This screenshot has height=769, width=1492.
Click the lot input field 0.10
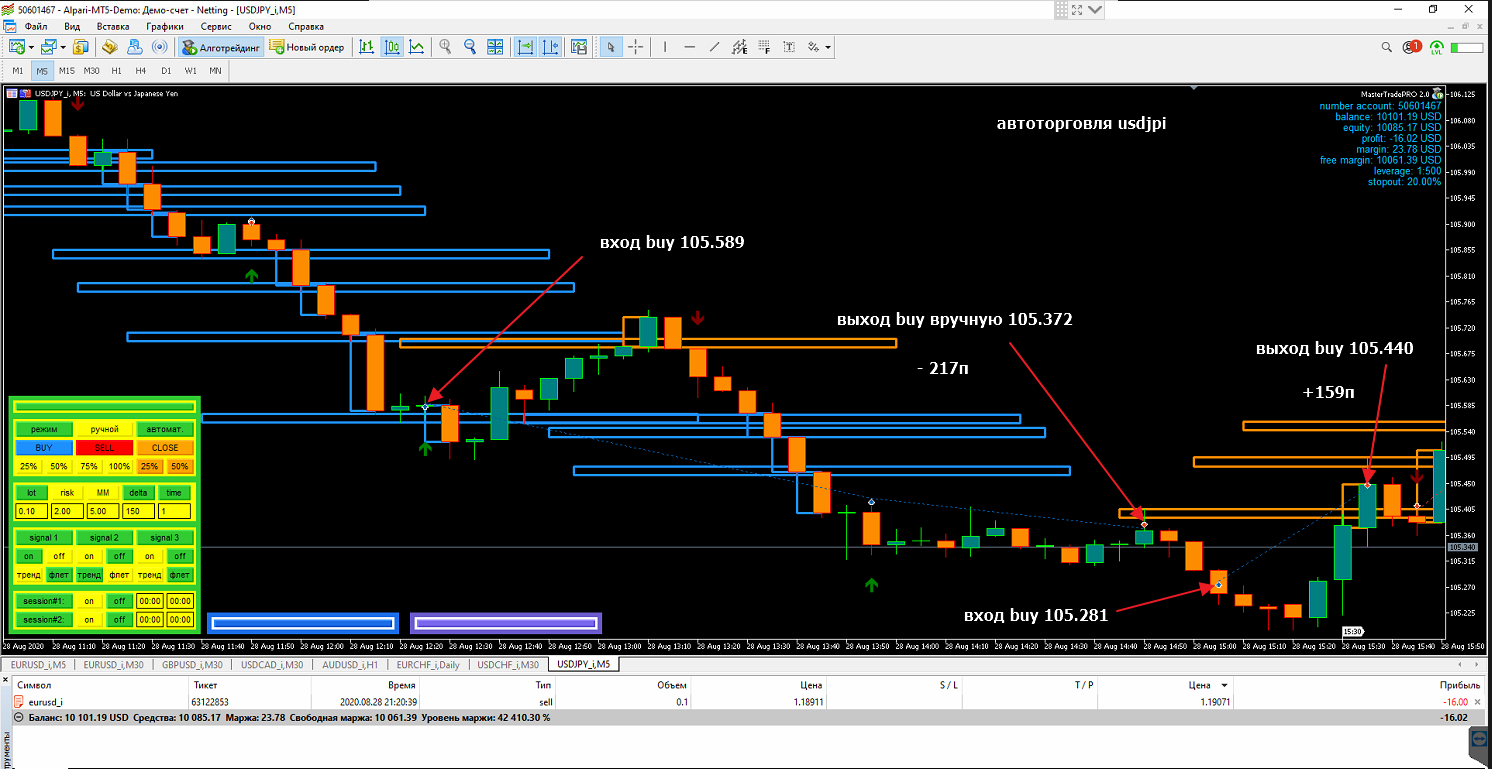29,512
